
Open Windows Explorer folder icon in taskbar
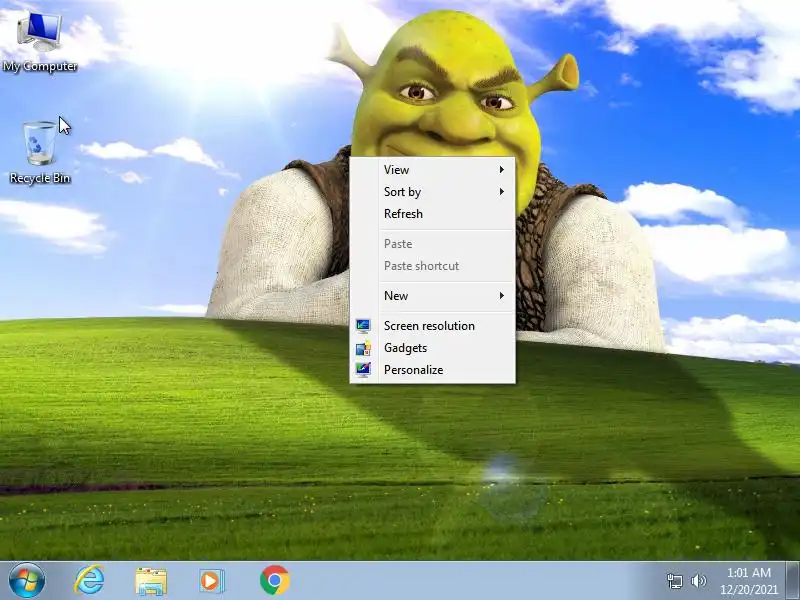[x=151, y=581]
